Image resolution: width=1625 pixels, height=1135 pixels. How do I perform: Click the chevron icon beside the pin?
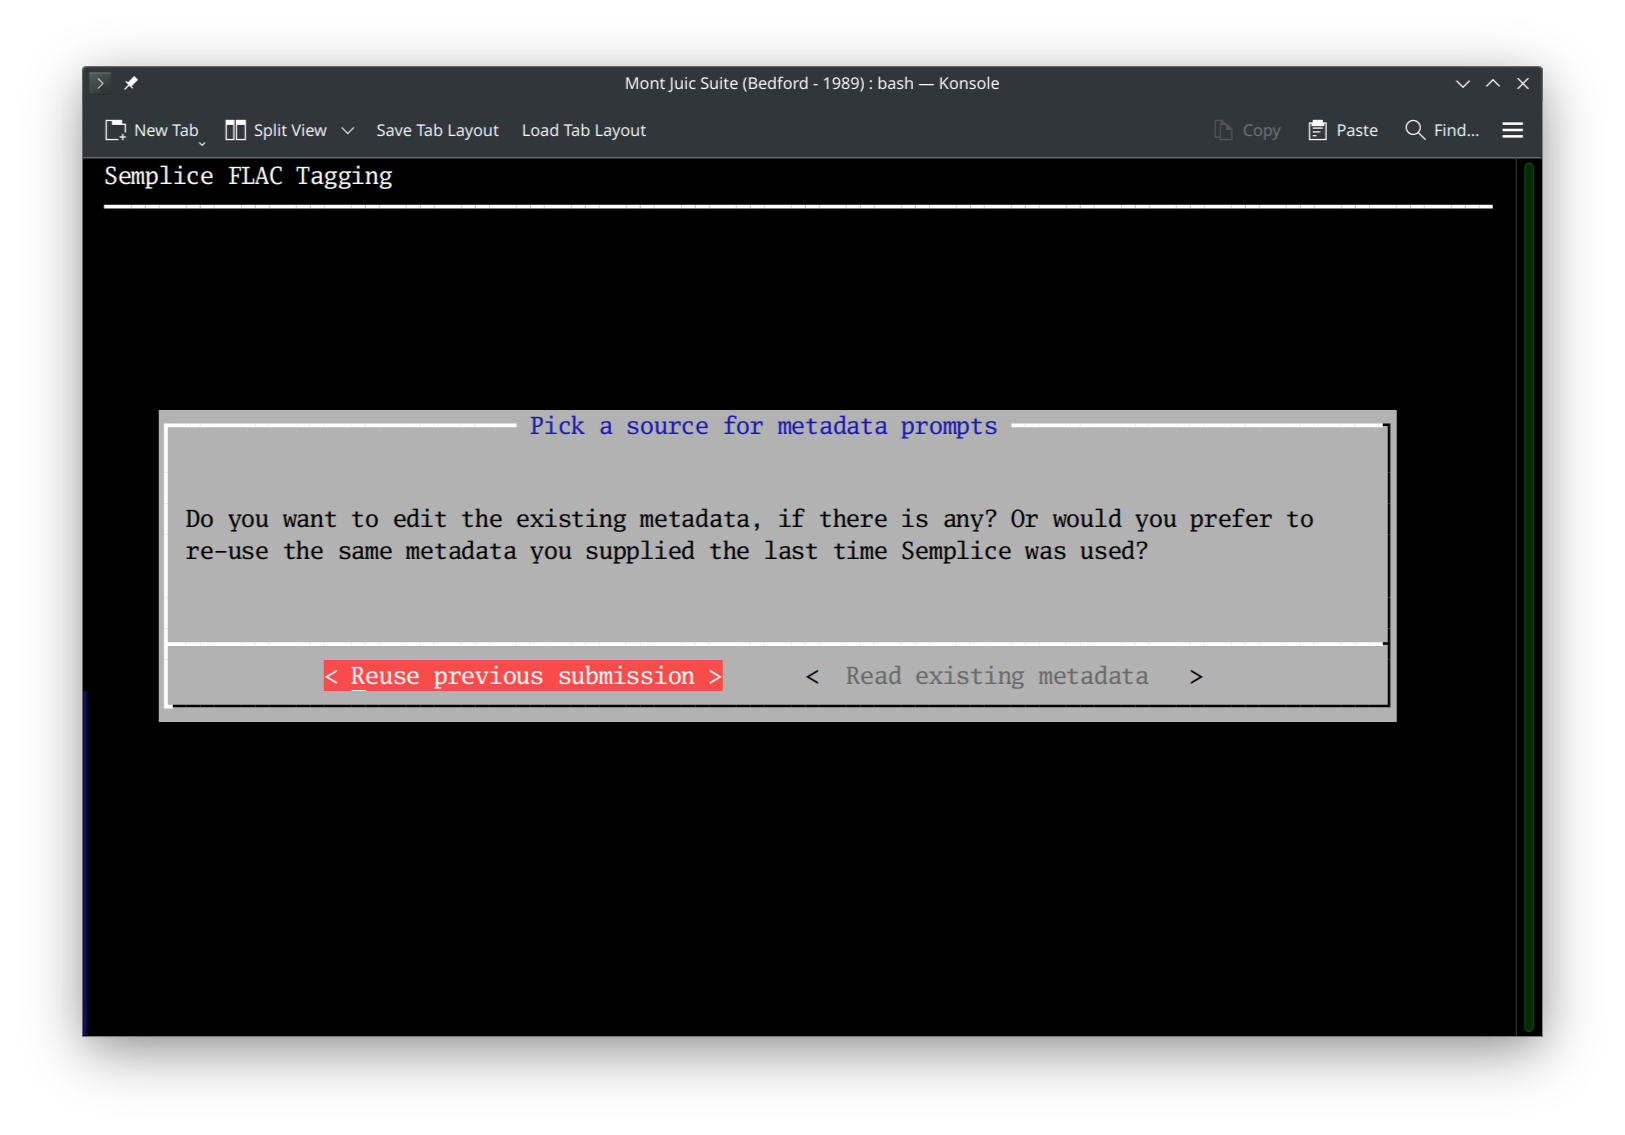(100, 83)
